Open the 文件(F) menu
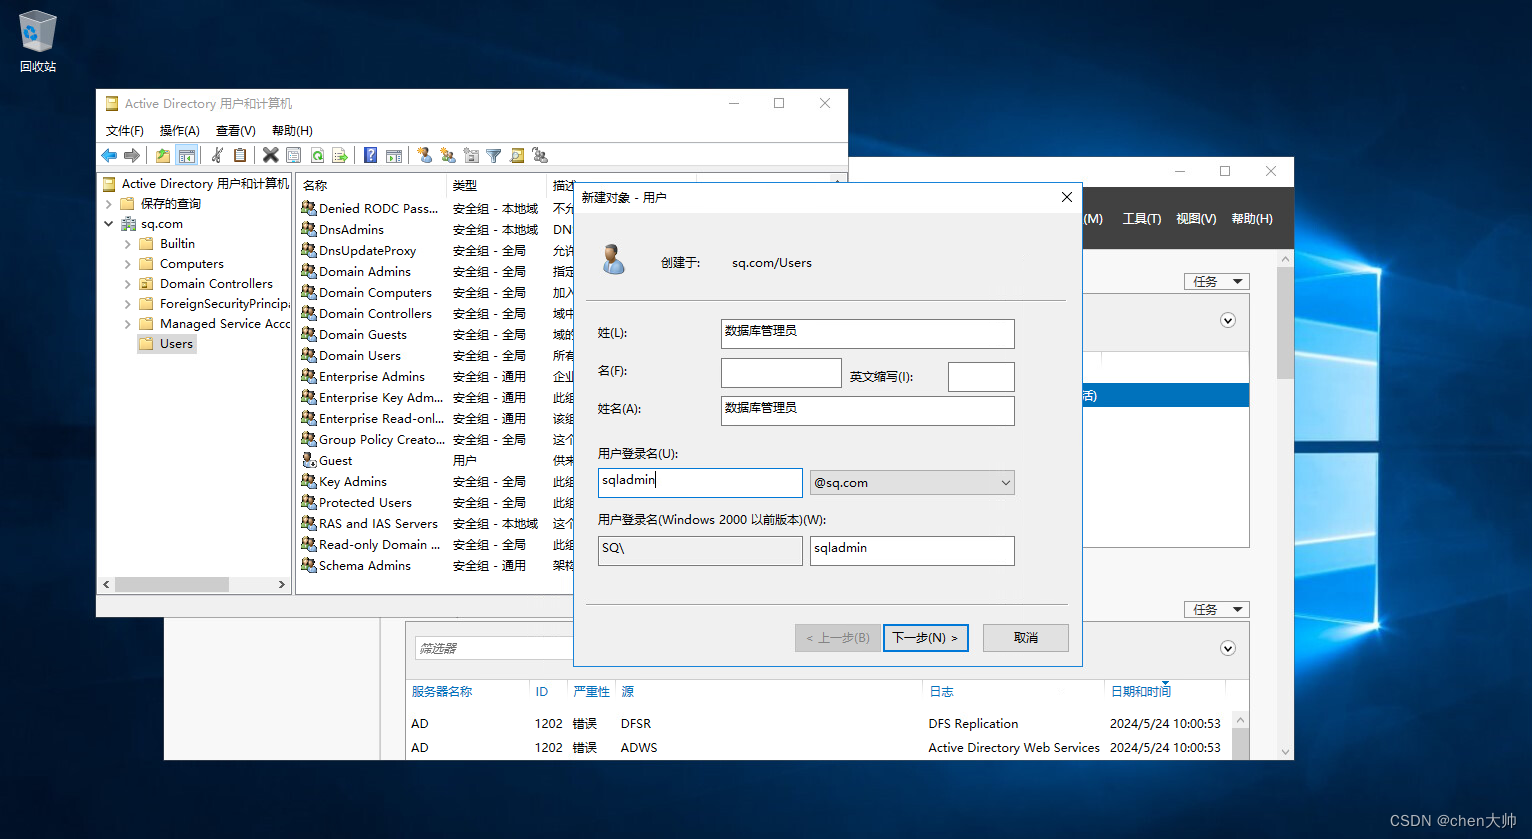This screenshot has width=1532, height=839. pos(125,131)
